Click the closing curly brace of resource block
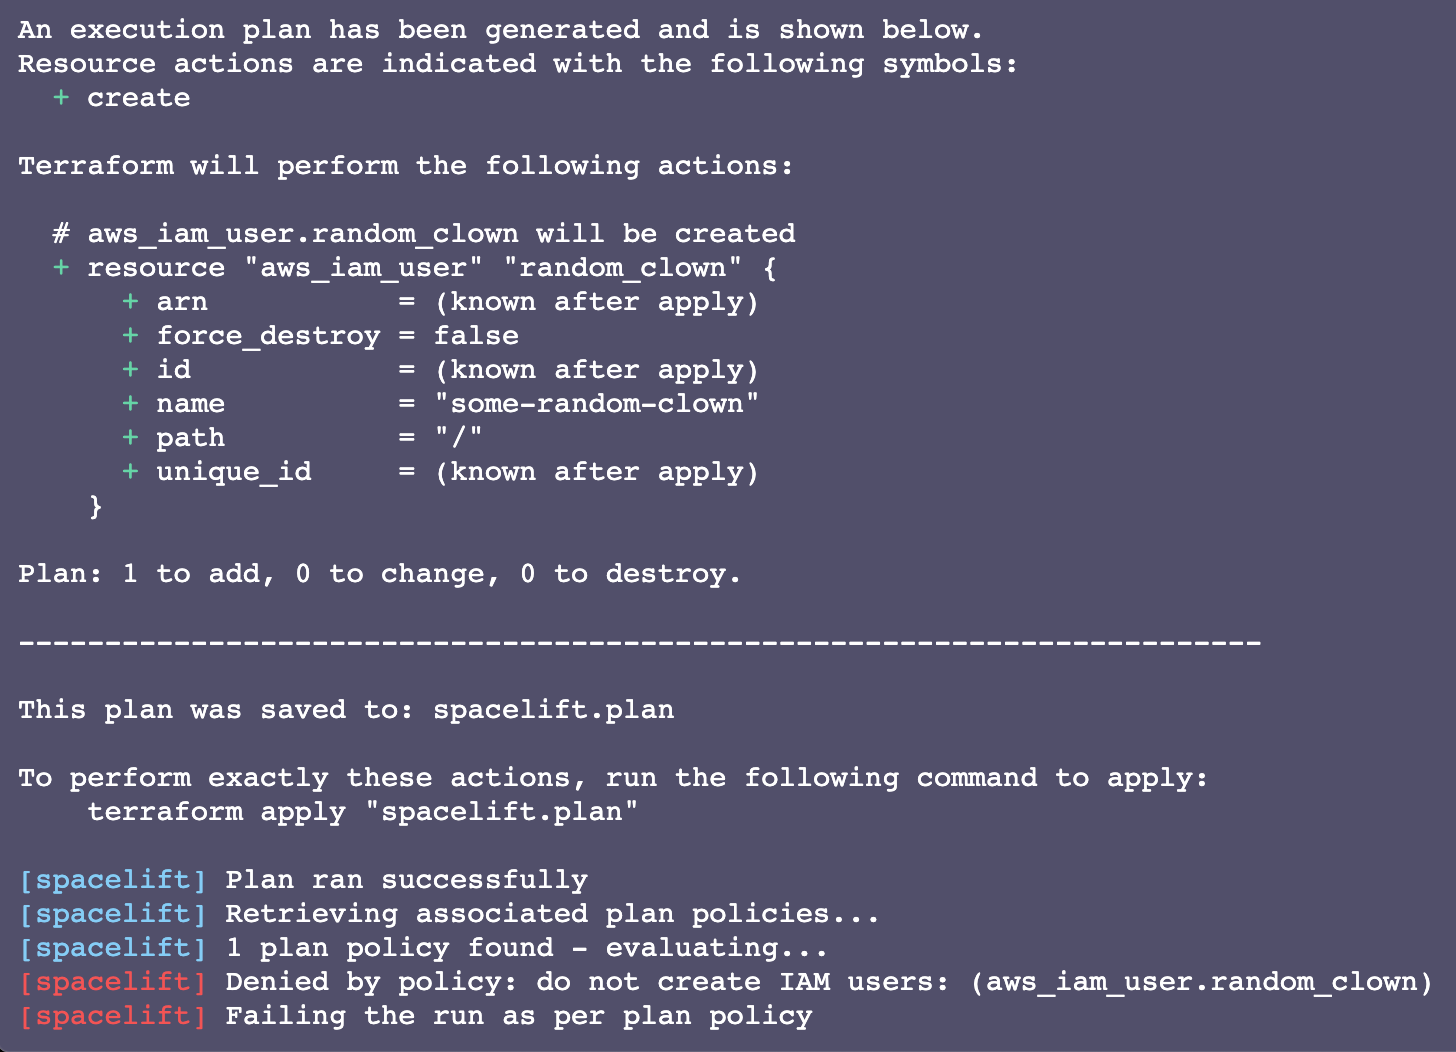 (96, 506)
